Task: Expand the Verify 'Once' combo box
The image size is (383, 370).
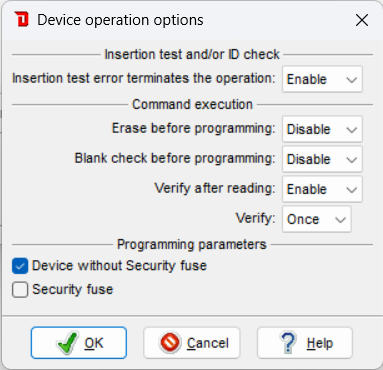Action: 317,219
